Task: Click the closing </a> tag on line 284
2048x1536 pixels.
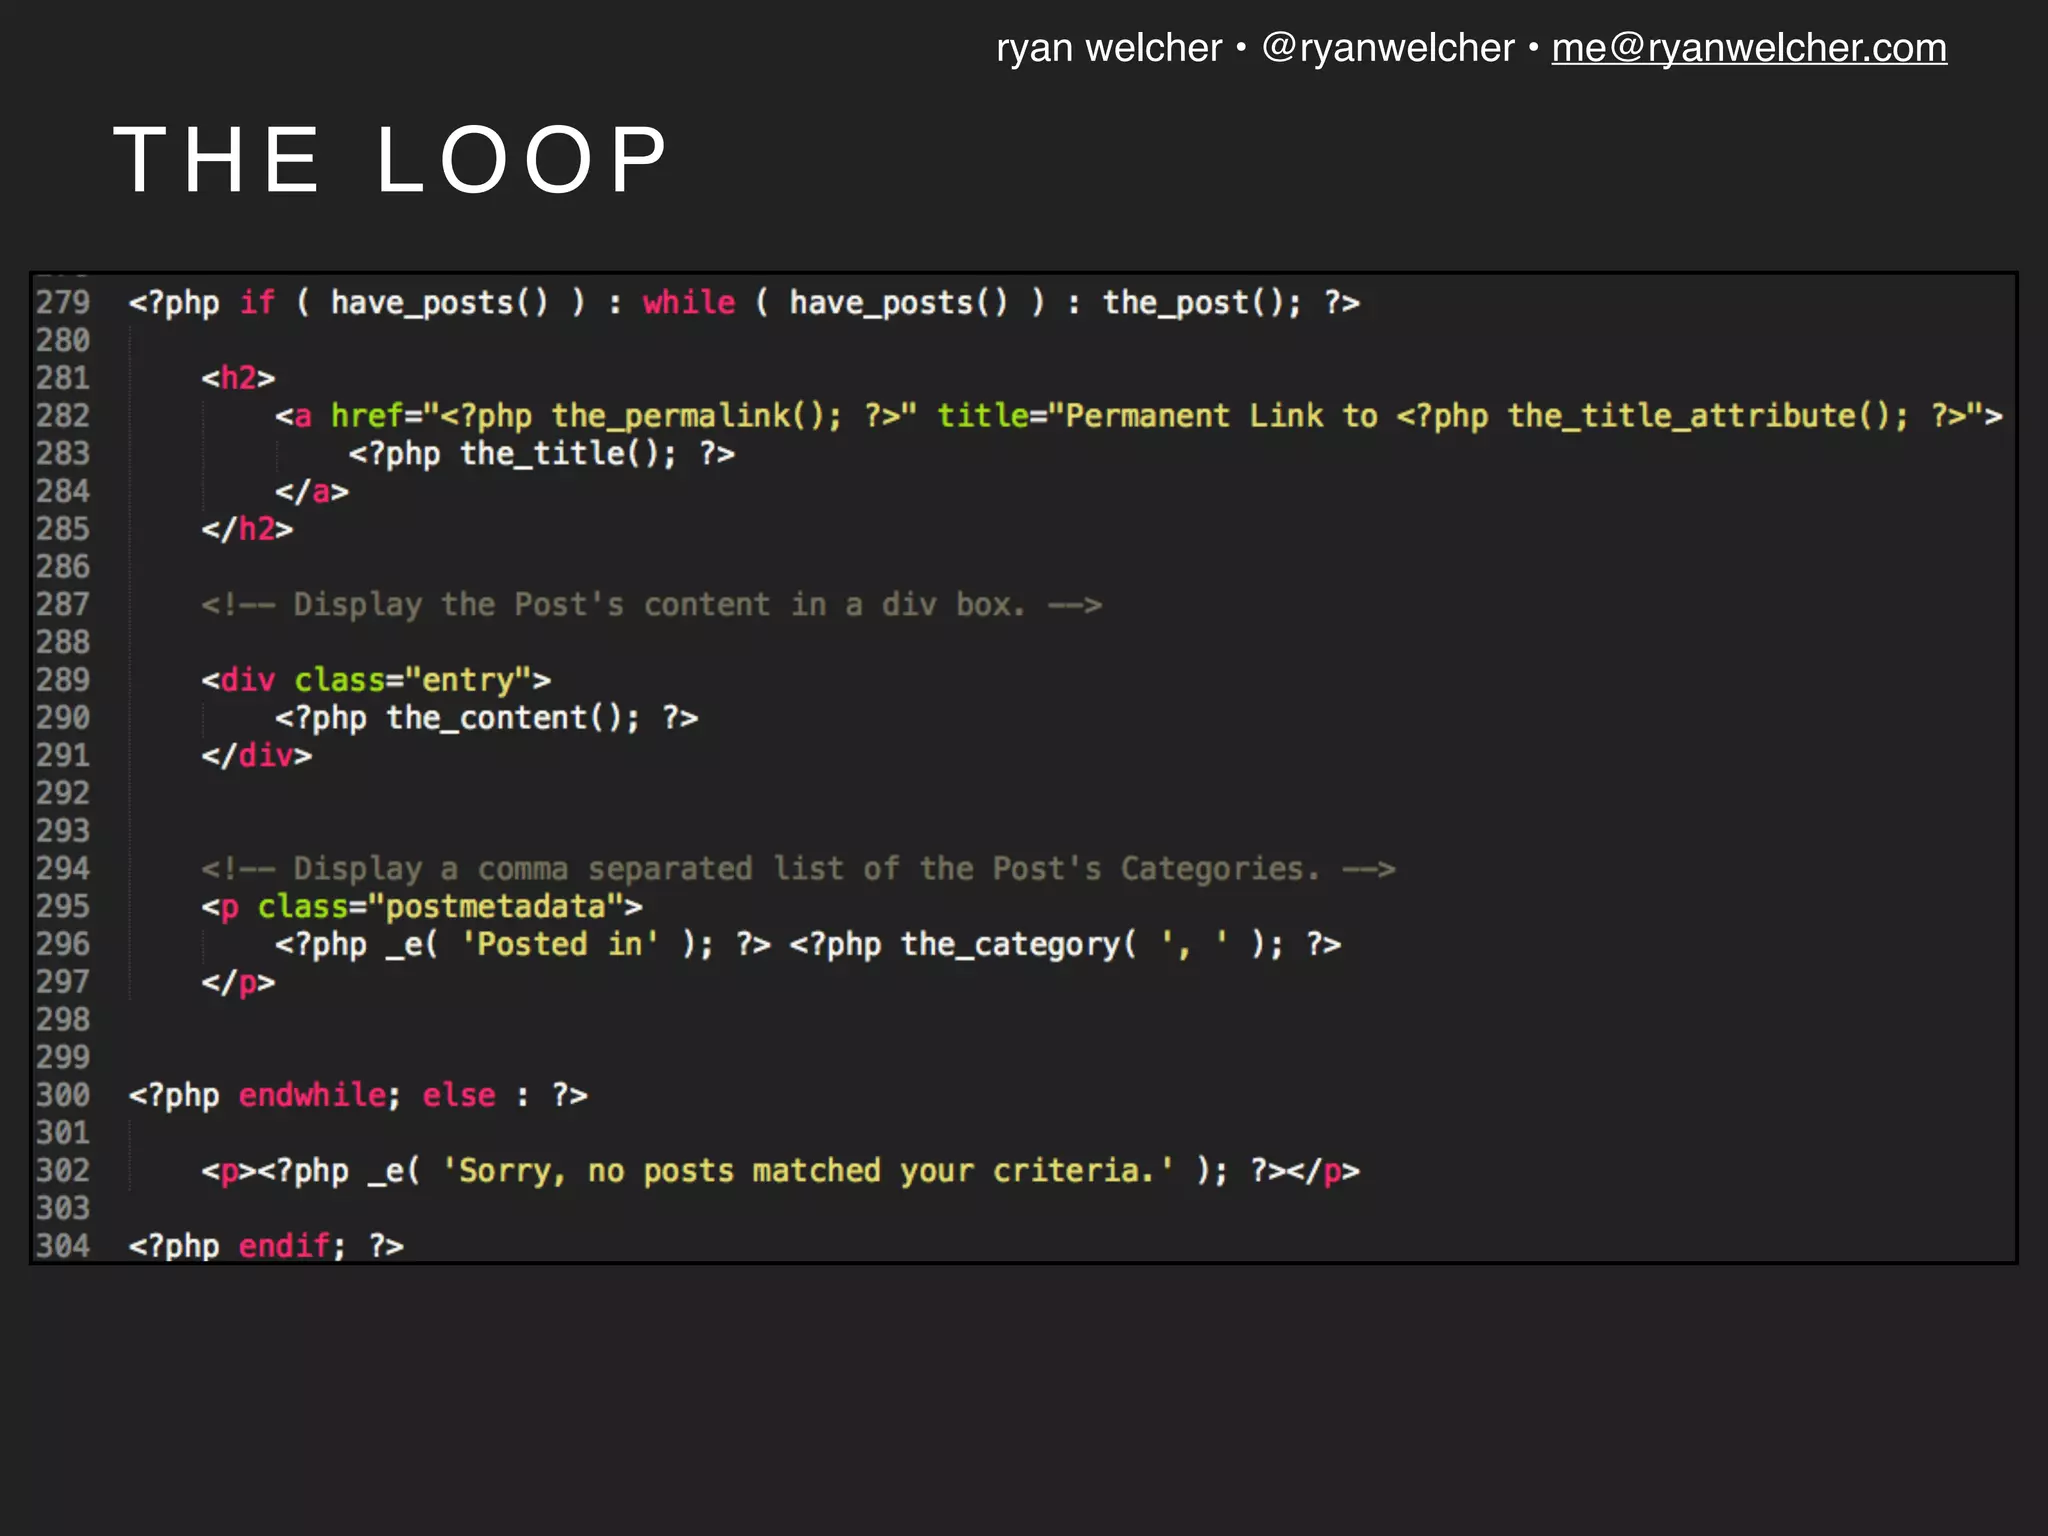Action: [312, 492]
